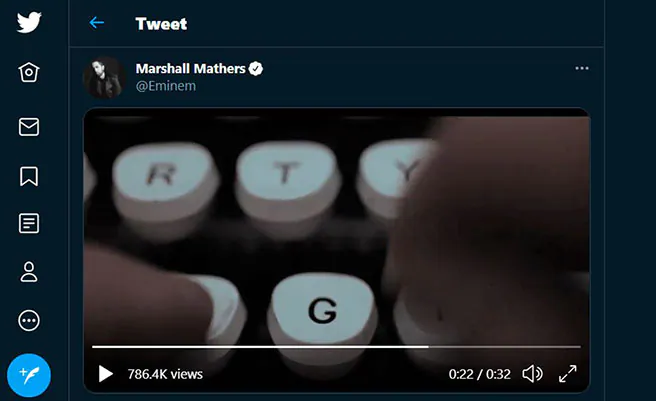Open the More circle menu icon
The height and width of the screenshot is (401, 656).
pos(29,321)
